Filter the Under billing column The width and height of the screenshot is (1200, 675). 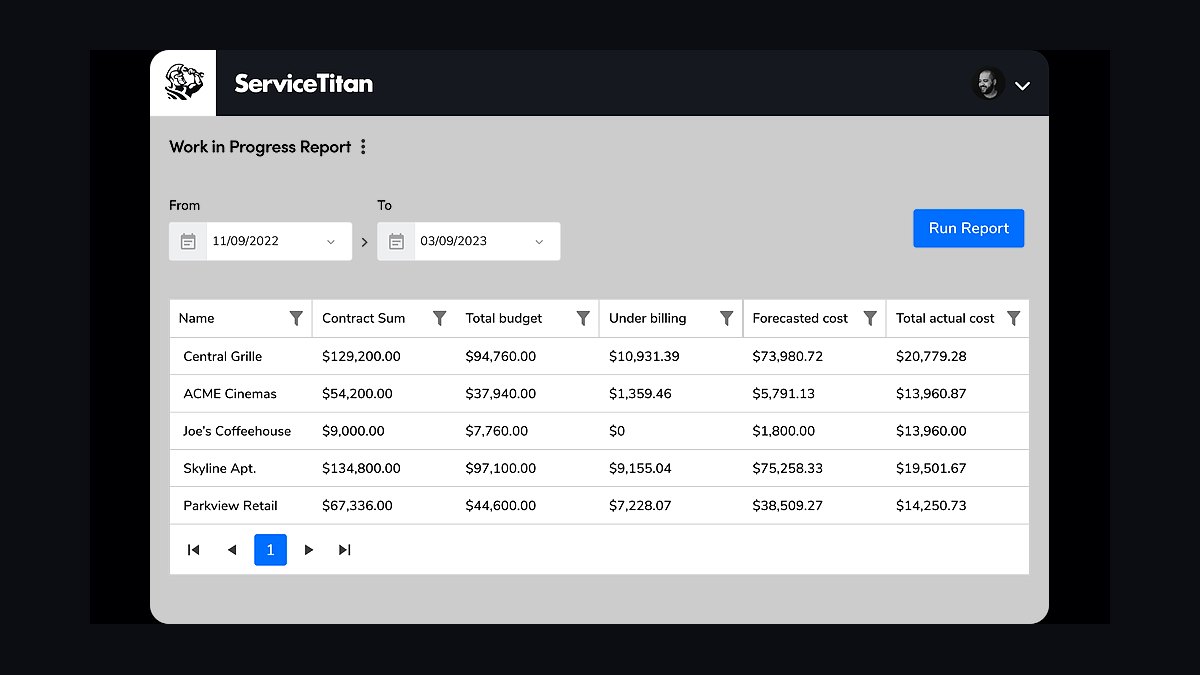pyautogui.click(x=727, y=318)
